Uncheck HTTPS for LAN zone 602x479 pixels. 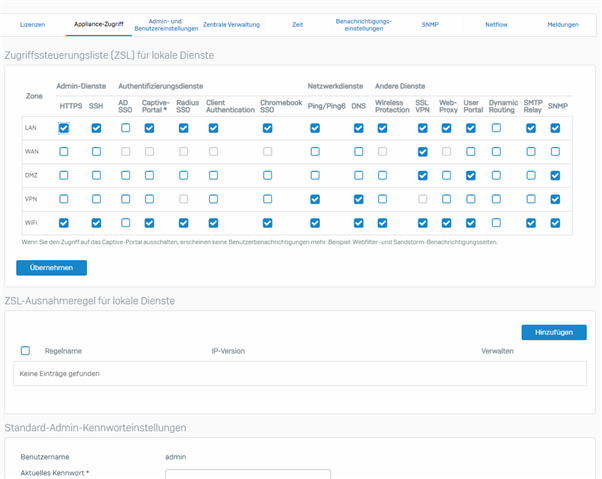pos(64,128)
